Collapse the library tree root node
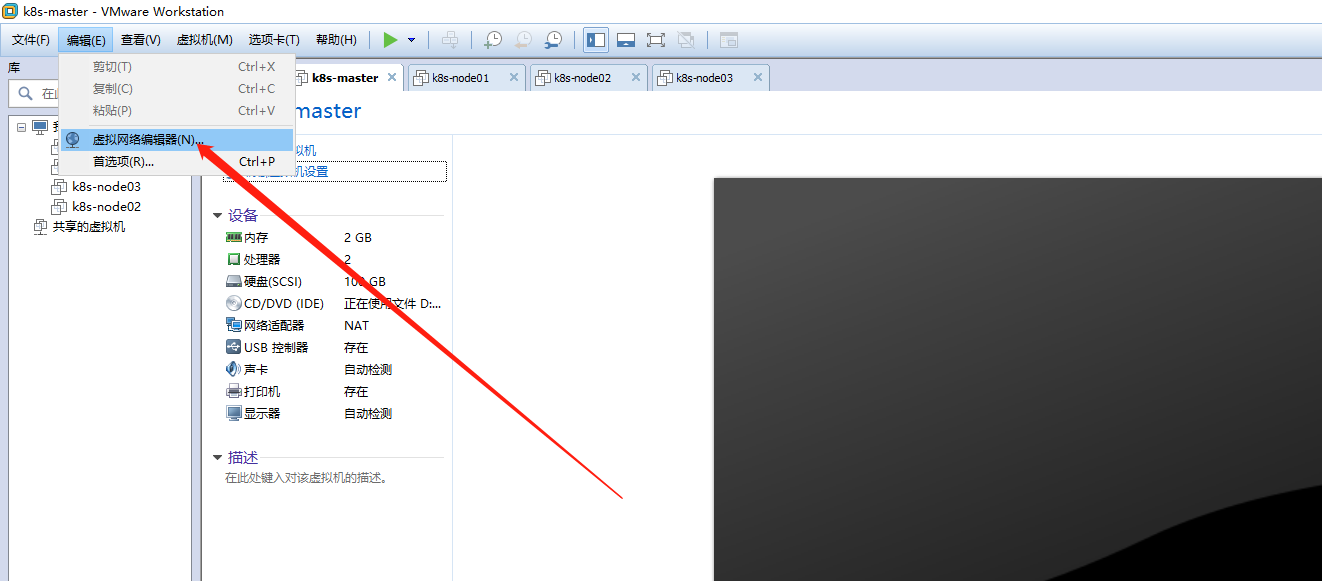This screenshot has height=581, width=1322. [21, 127]
